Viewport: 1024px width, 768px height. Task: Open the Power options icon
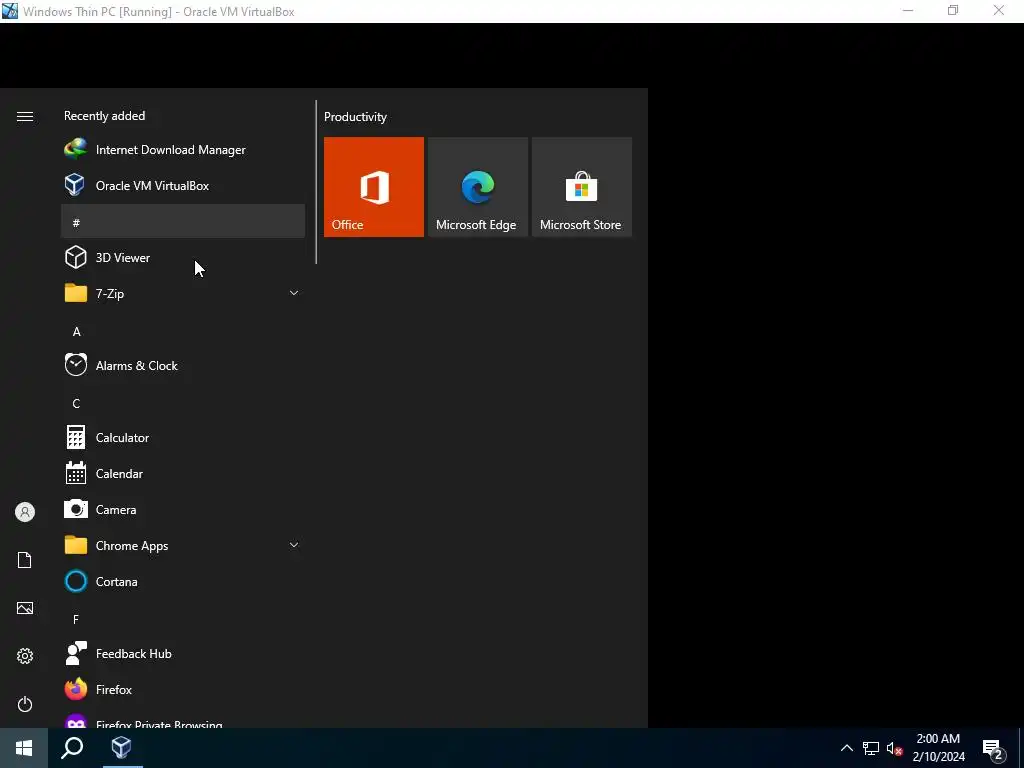point(25,704)
